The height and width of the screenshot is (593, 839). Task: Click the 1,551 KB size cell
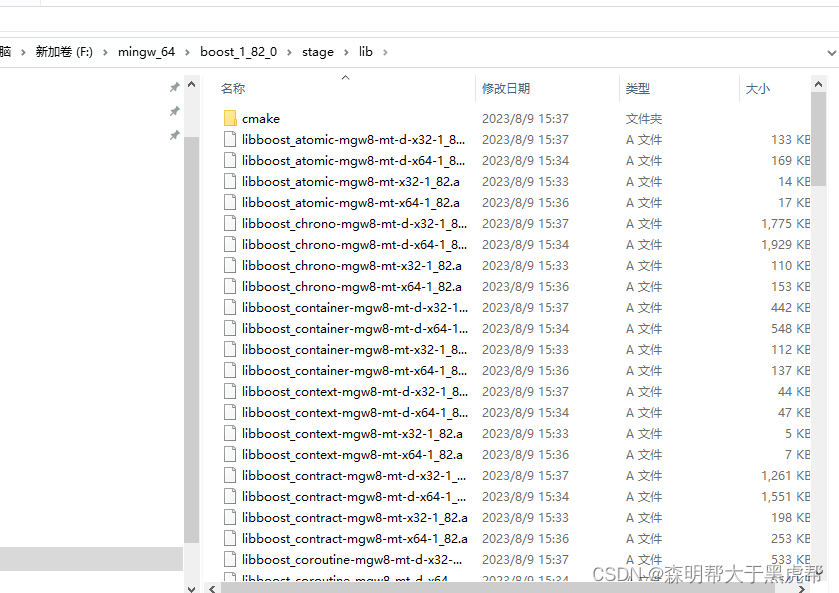(785, 497)
